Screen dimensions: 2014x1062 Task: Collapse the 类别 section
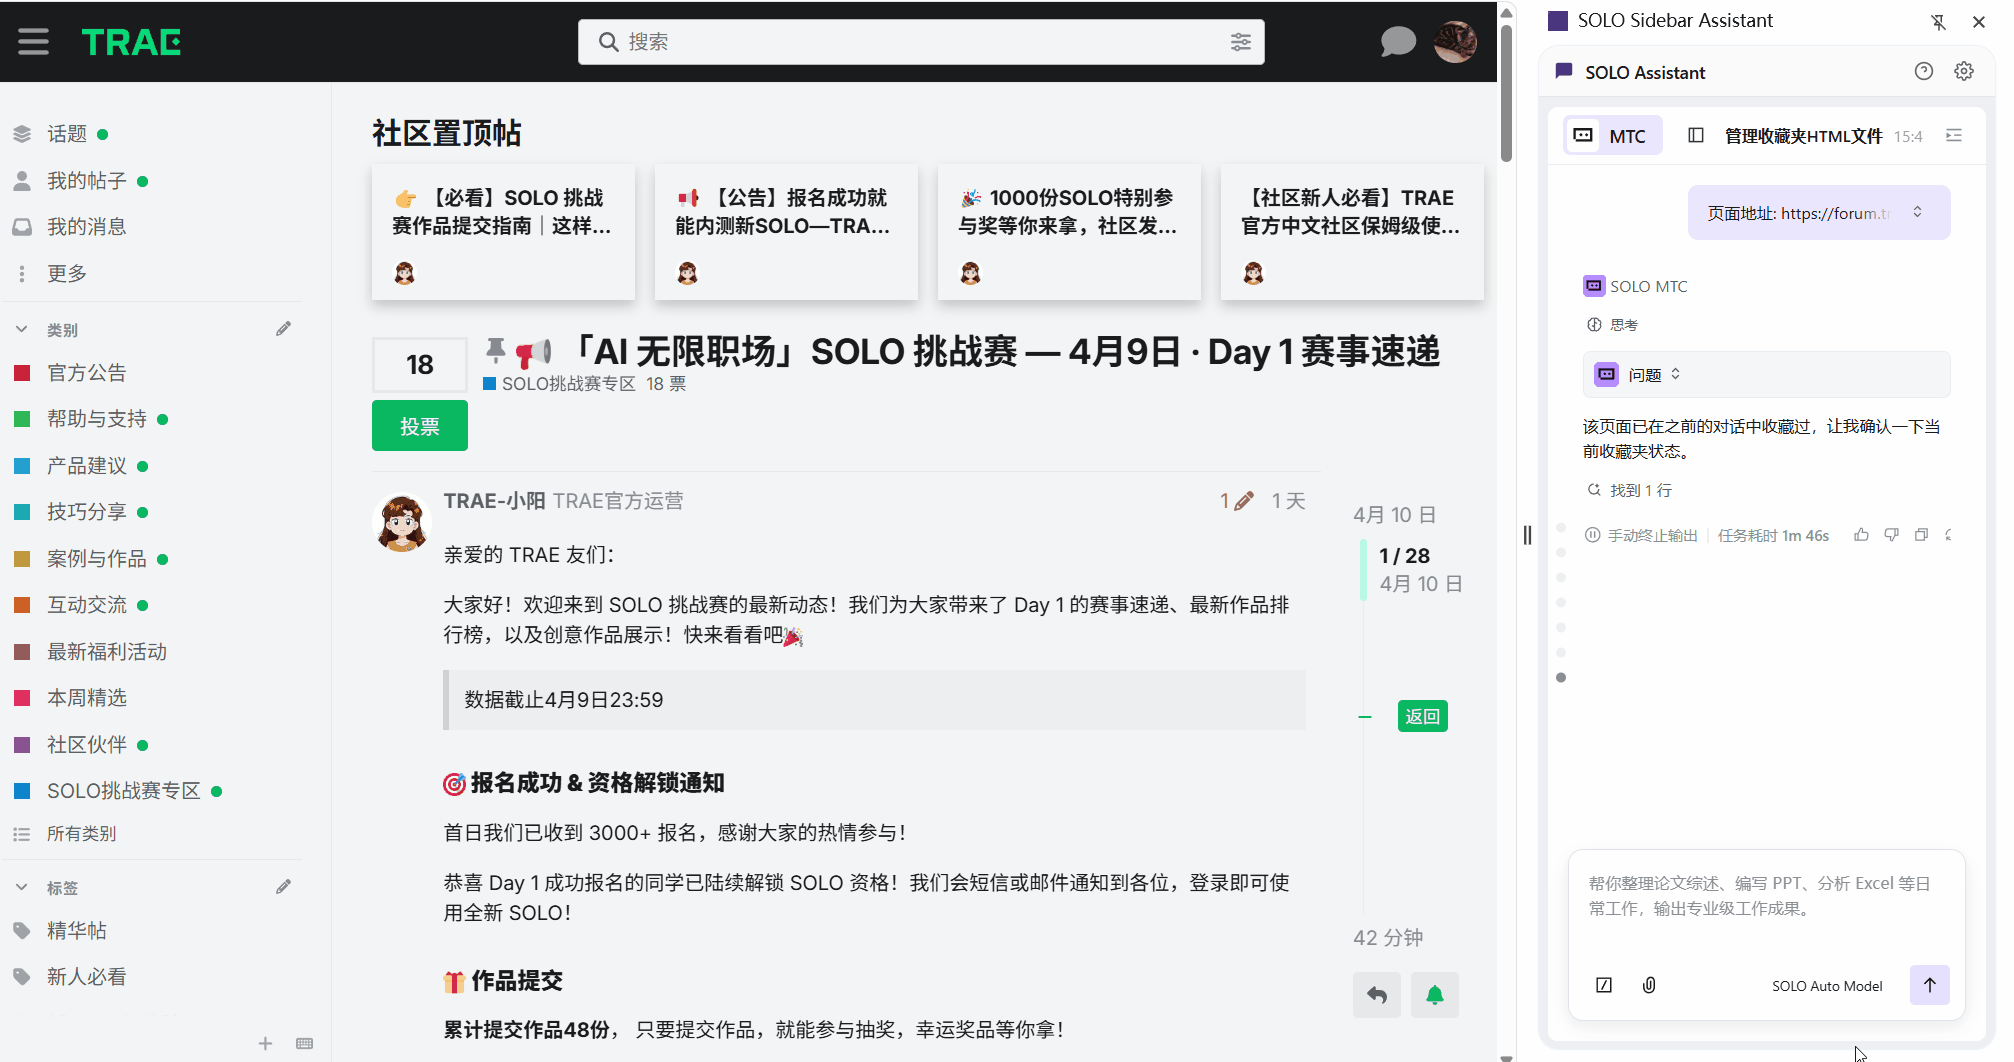tap(22, 329)
